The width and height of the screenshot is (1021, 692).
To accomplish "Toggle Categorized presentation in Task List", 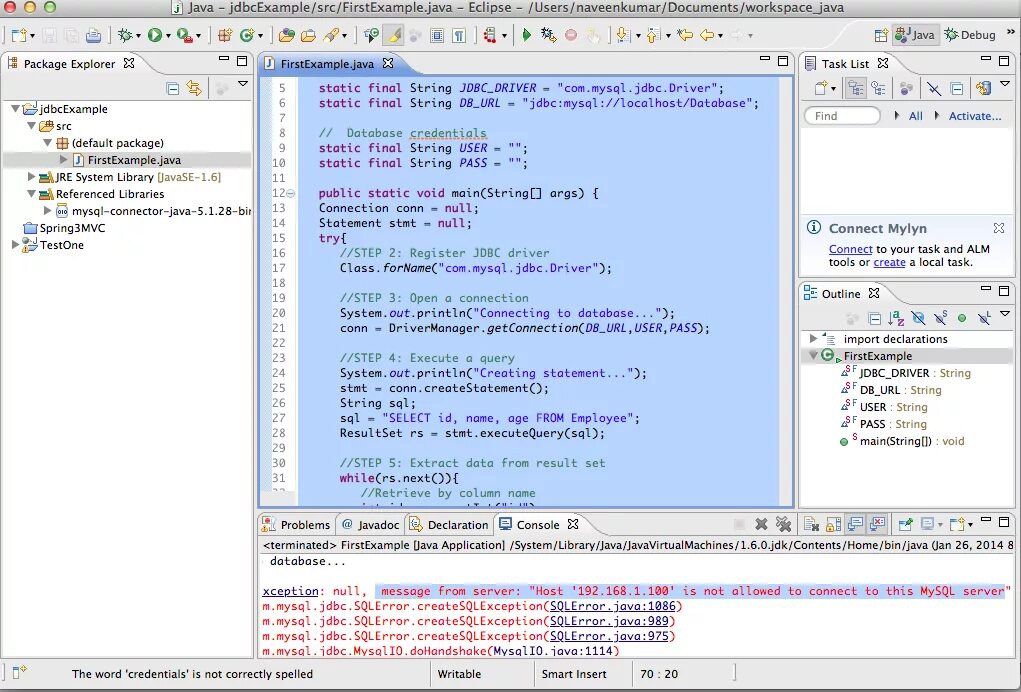I will click(856, 89).
